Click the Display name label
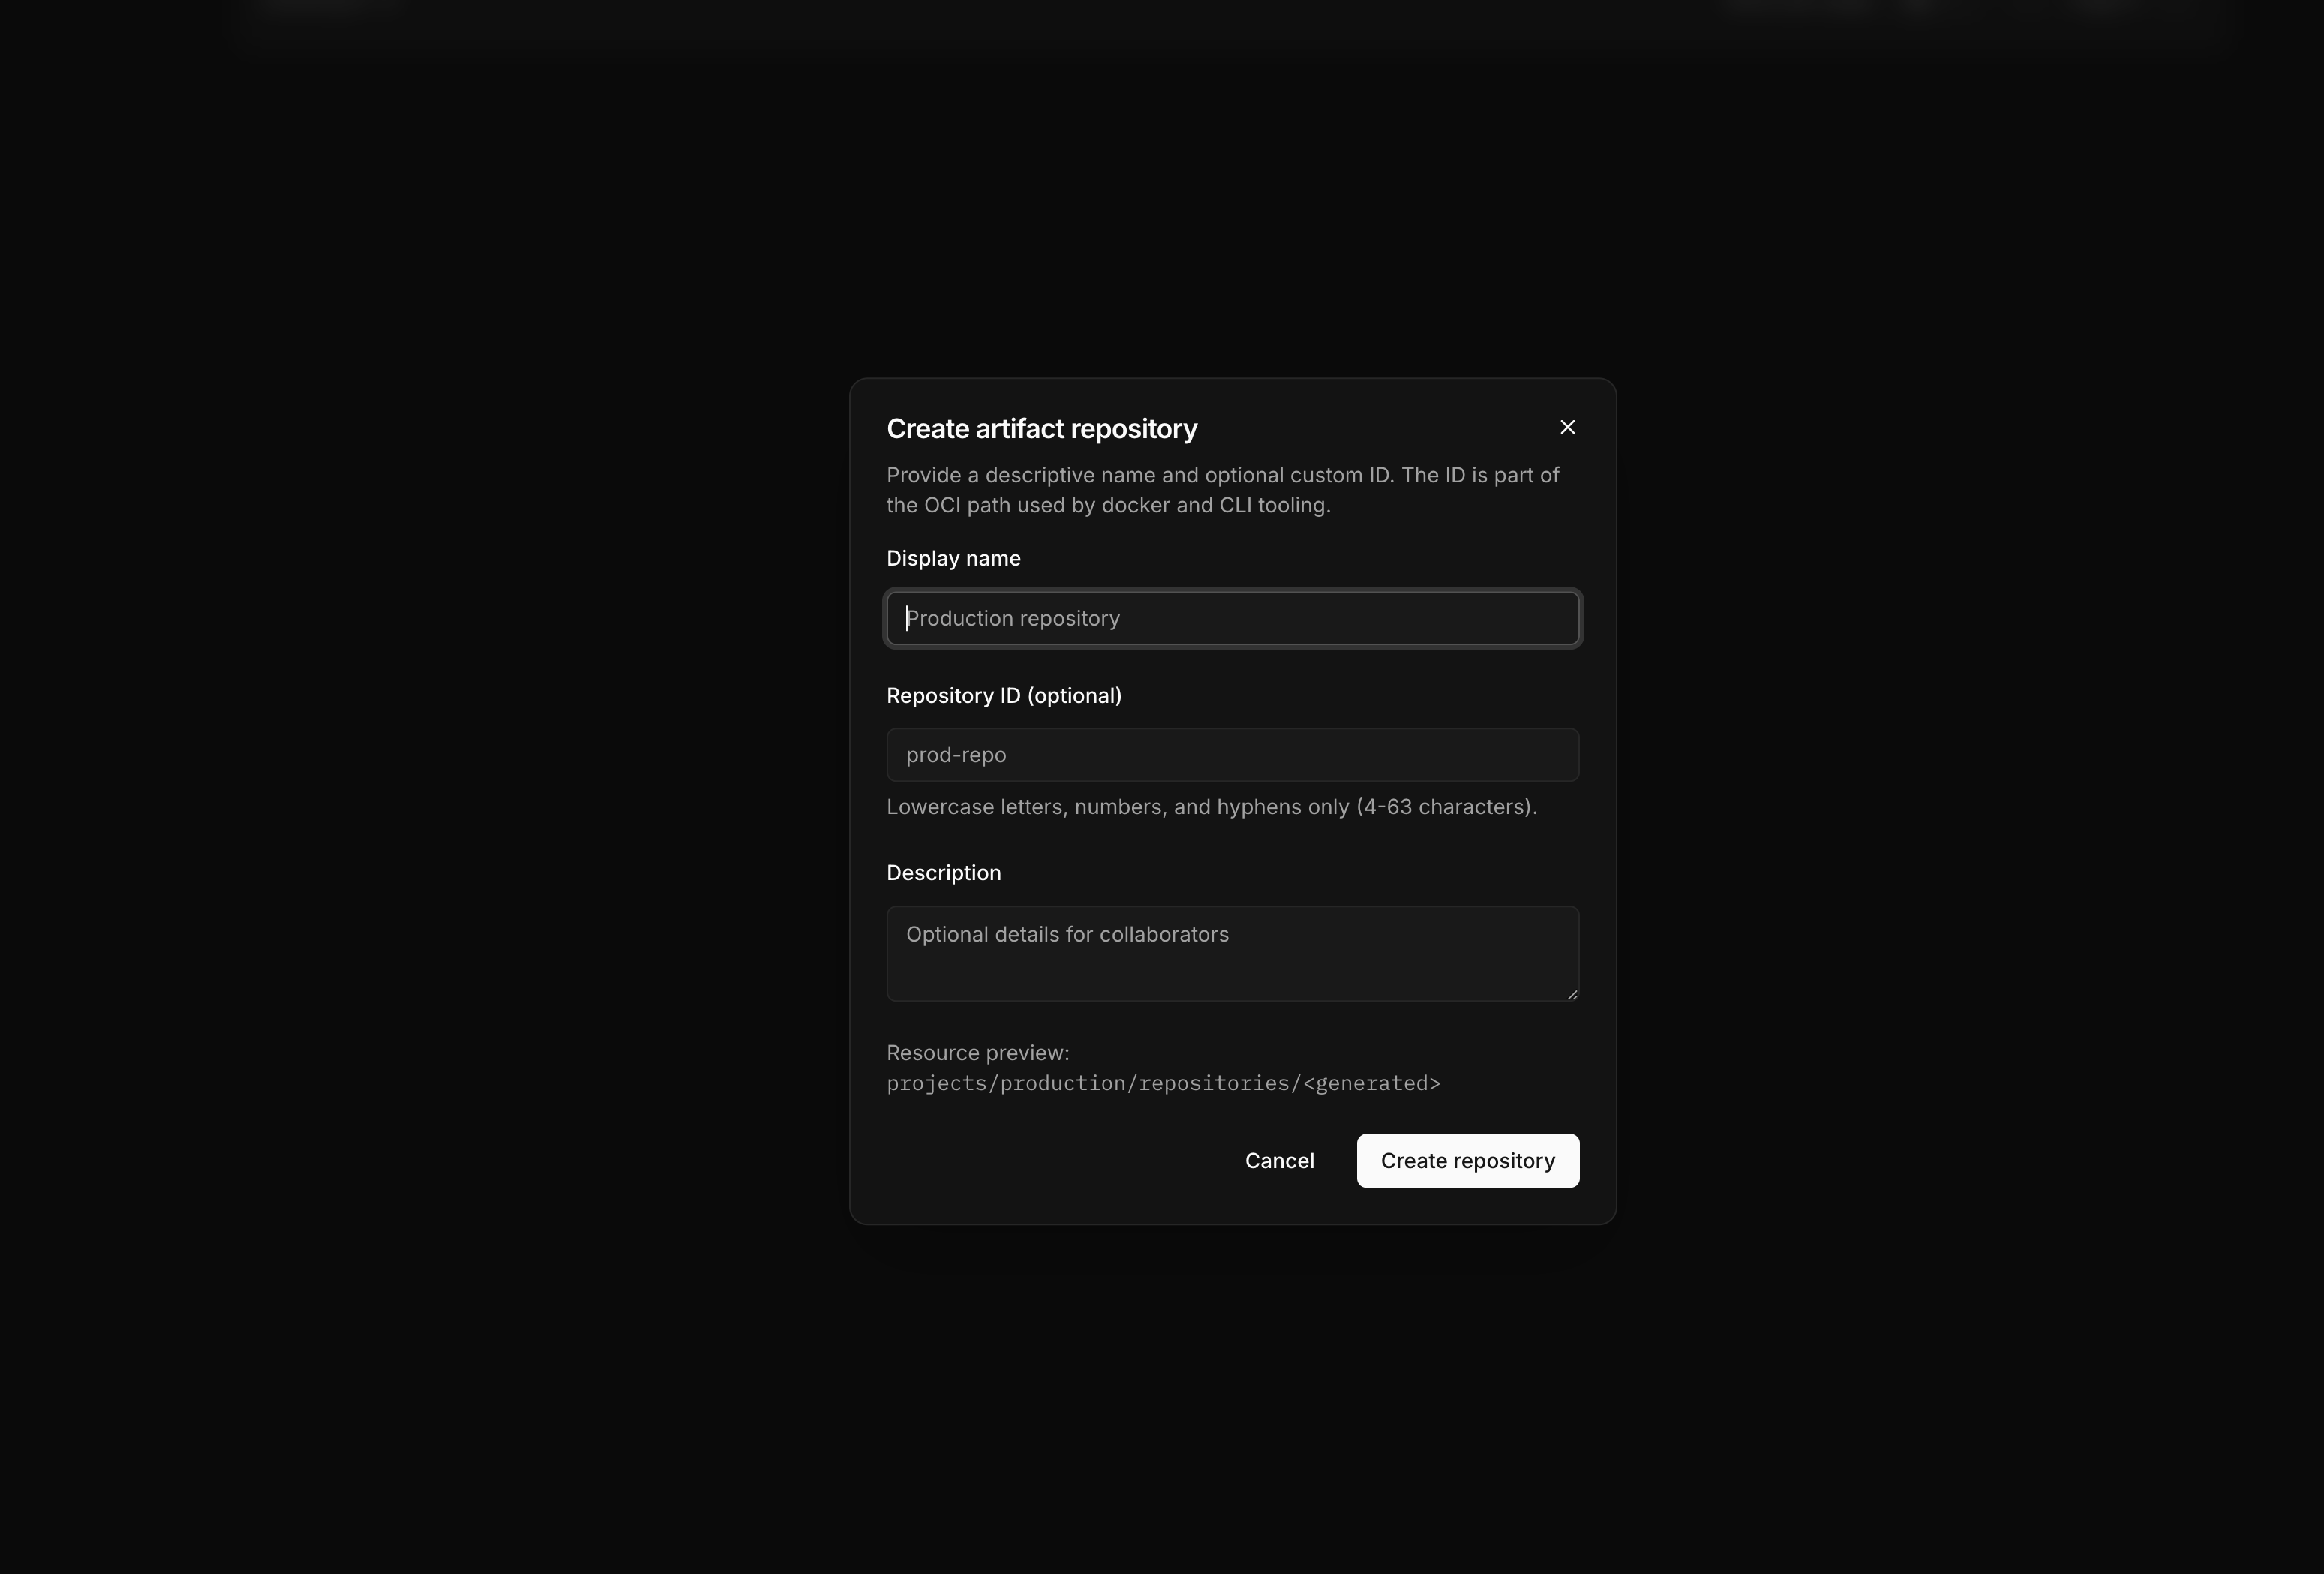The width and height of the screenshot is (2324, 1574). click(x=953, y=558)
